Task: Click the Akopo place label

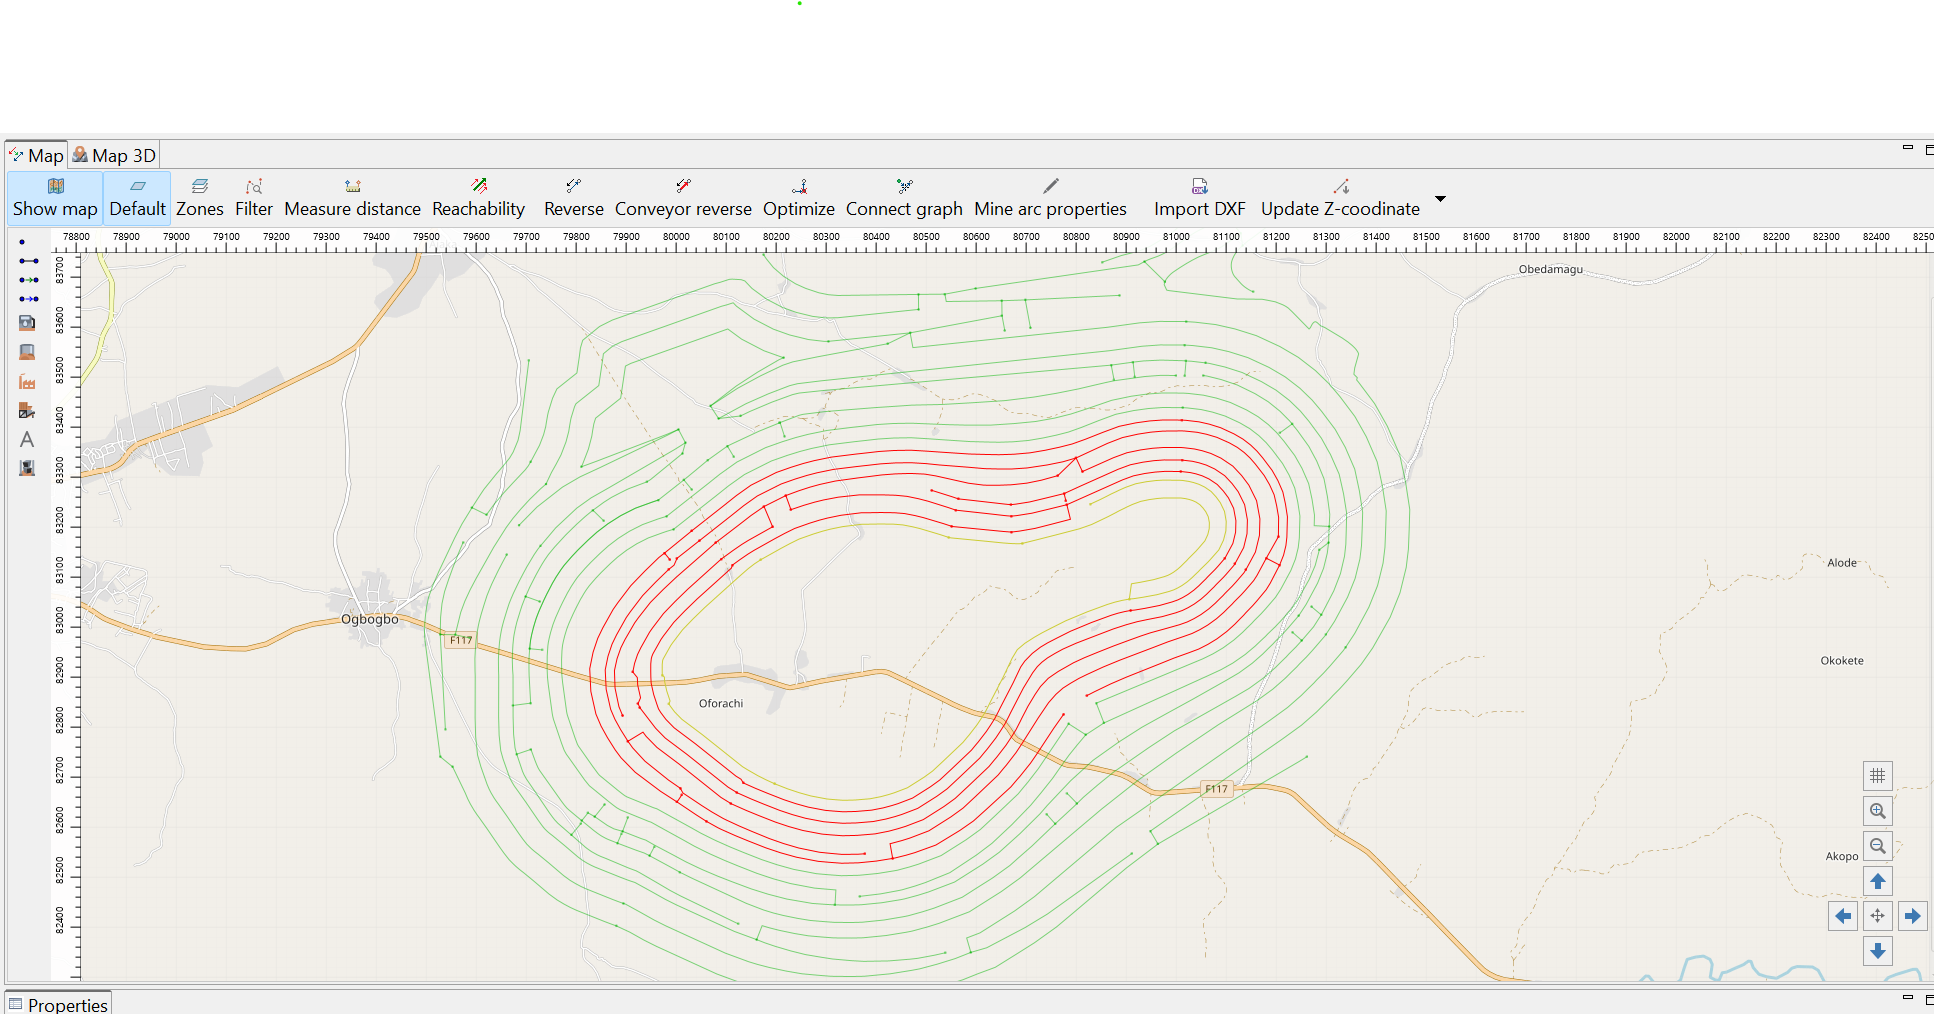Action: coord(1841,856)
